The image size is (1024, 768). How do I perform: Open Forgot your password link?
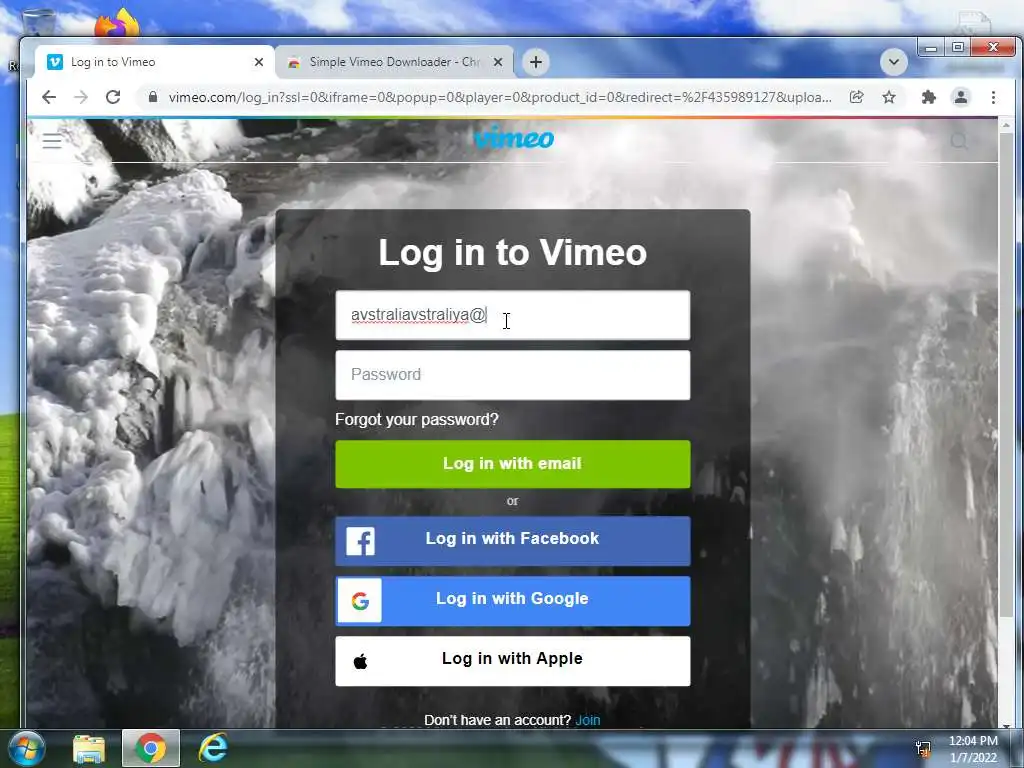coord(417,419)
